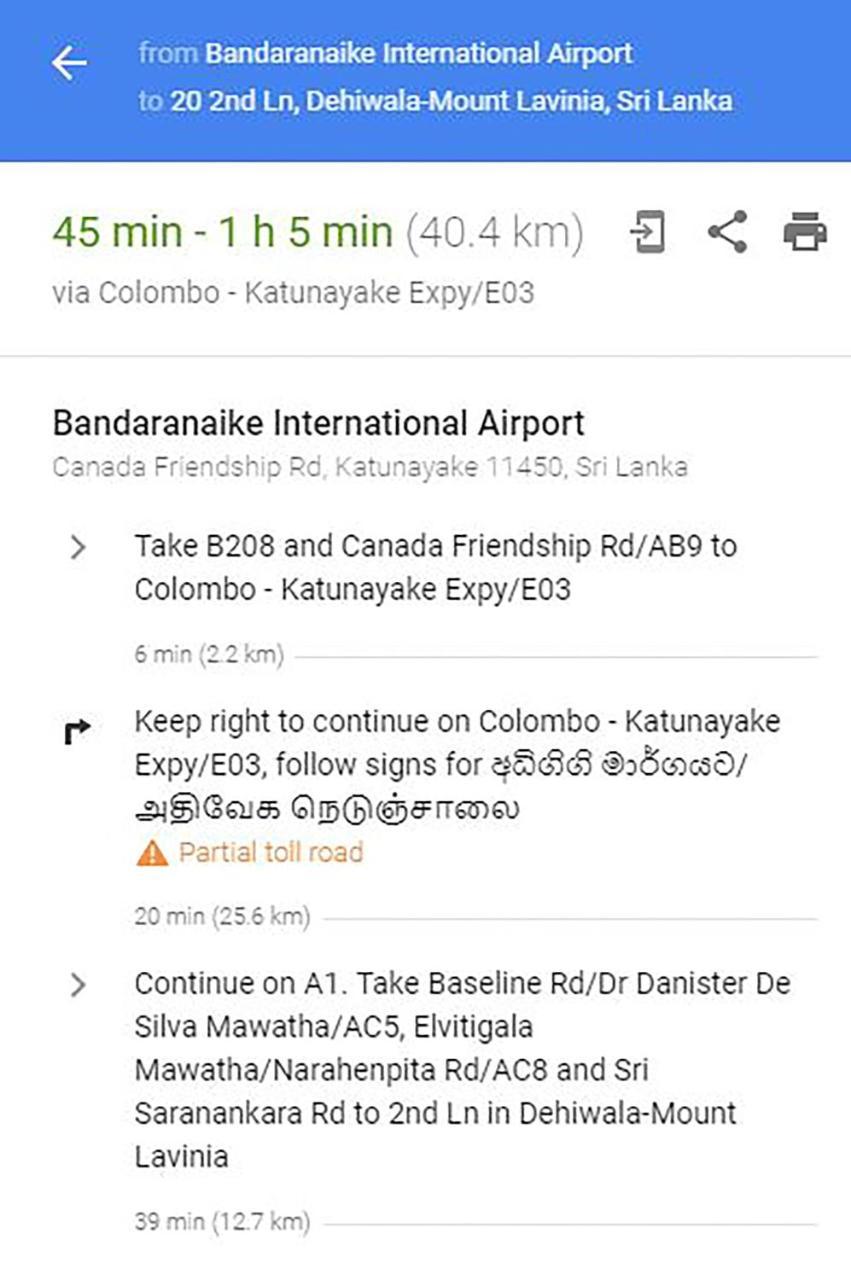Open the Continue on A1 step text
Screen dimensions: 851x1280
(463, 1070)
